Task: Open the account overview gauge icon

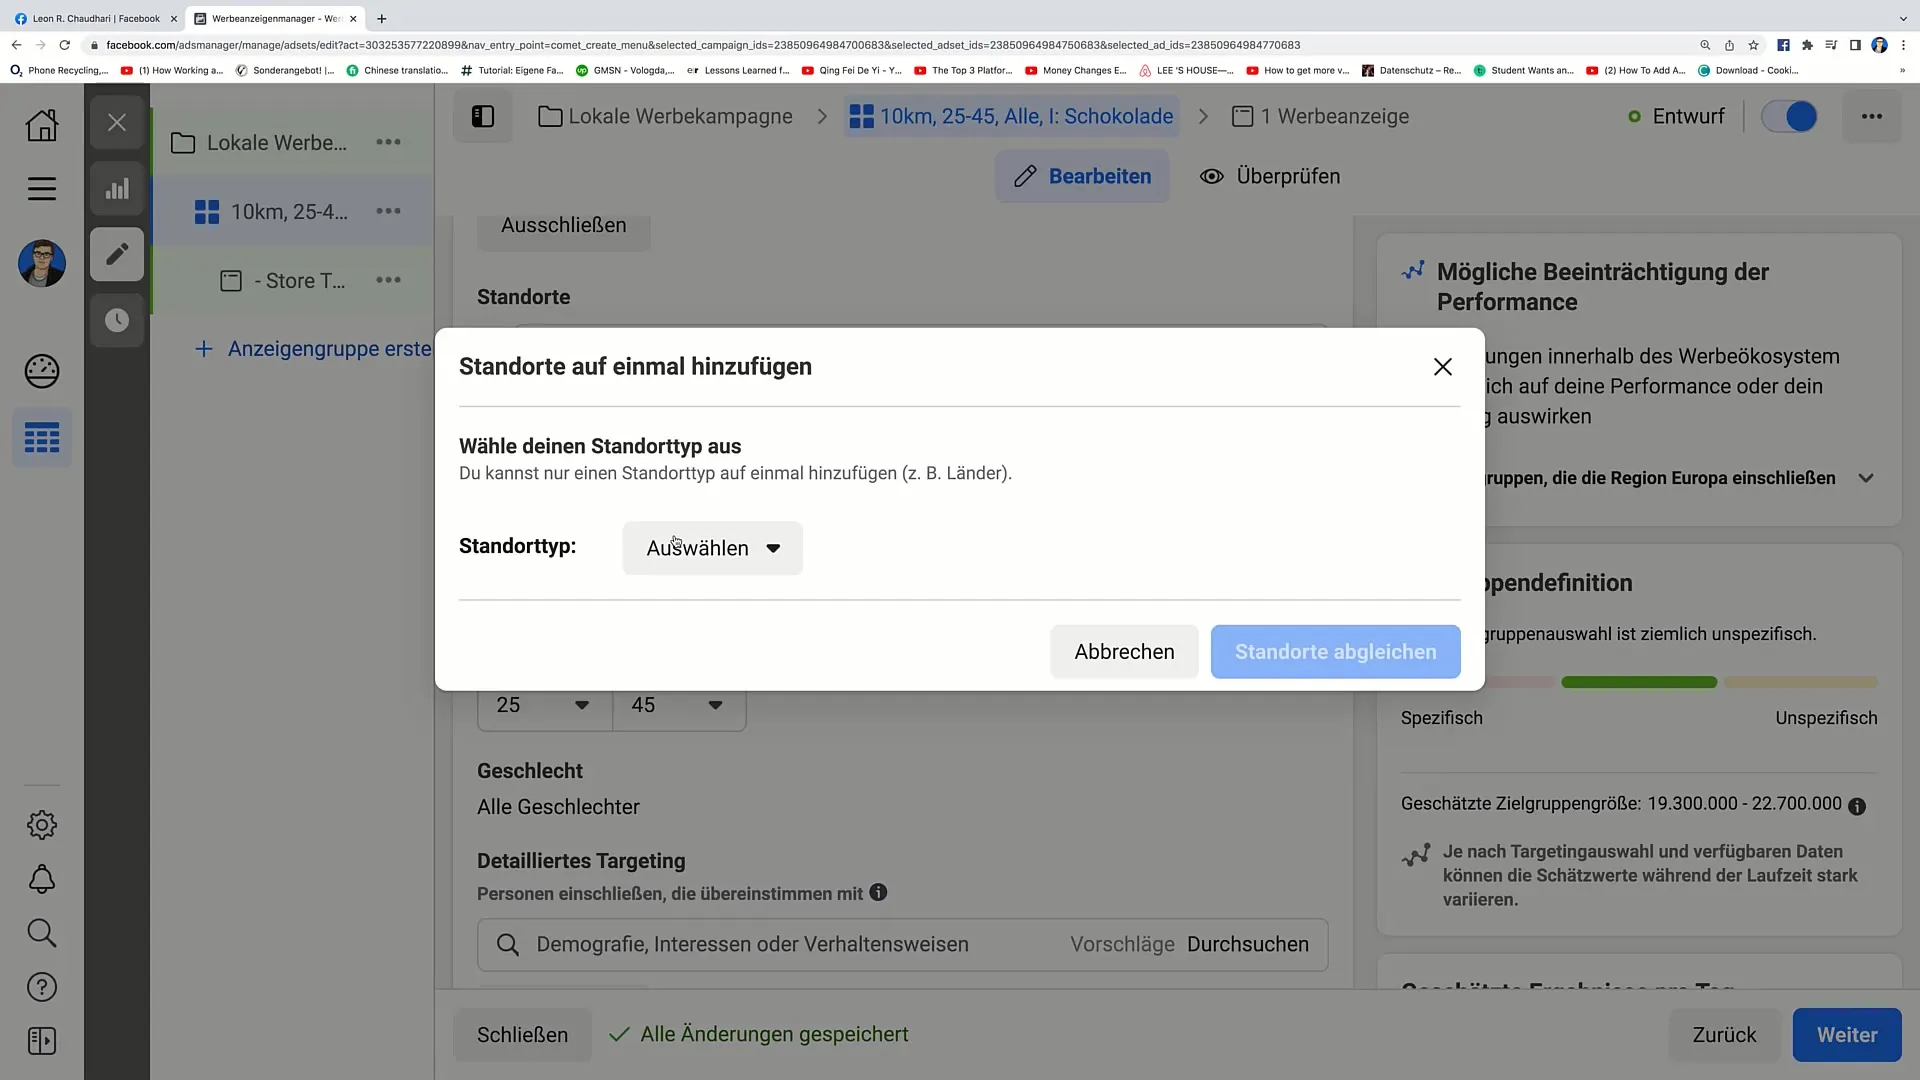Action: coord(42,371)
